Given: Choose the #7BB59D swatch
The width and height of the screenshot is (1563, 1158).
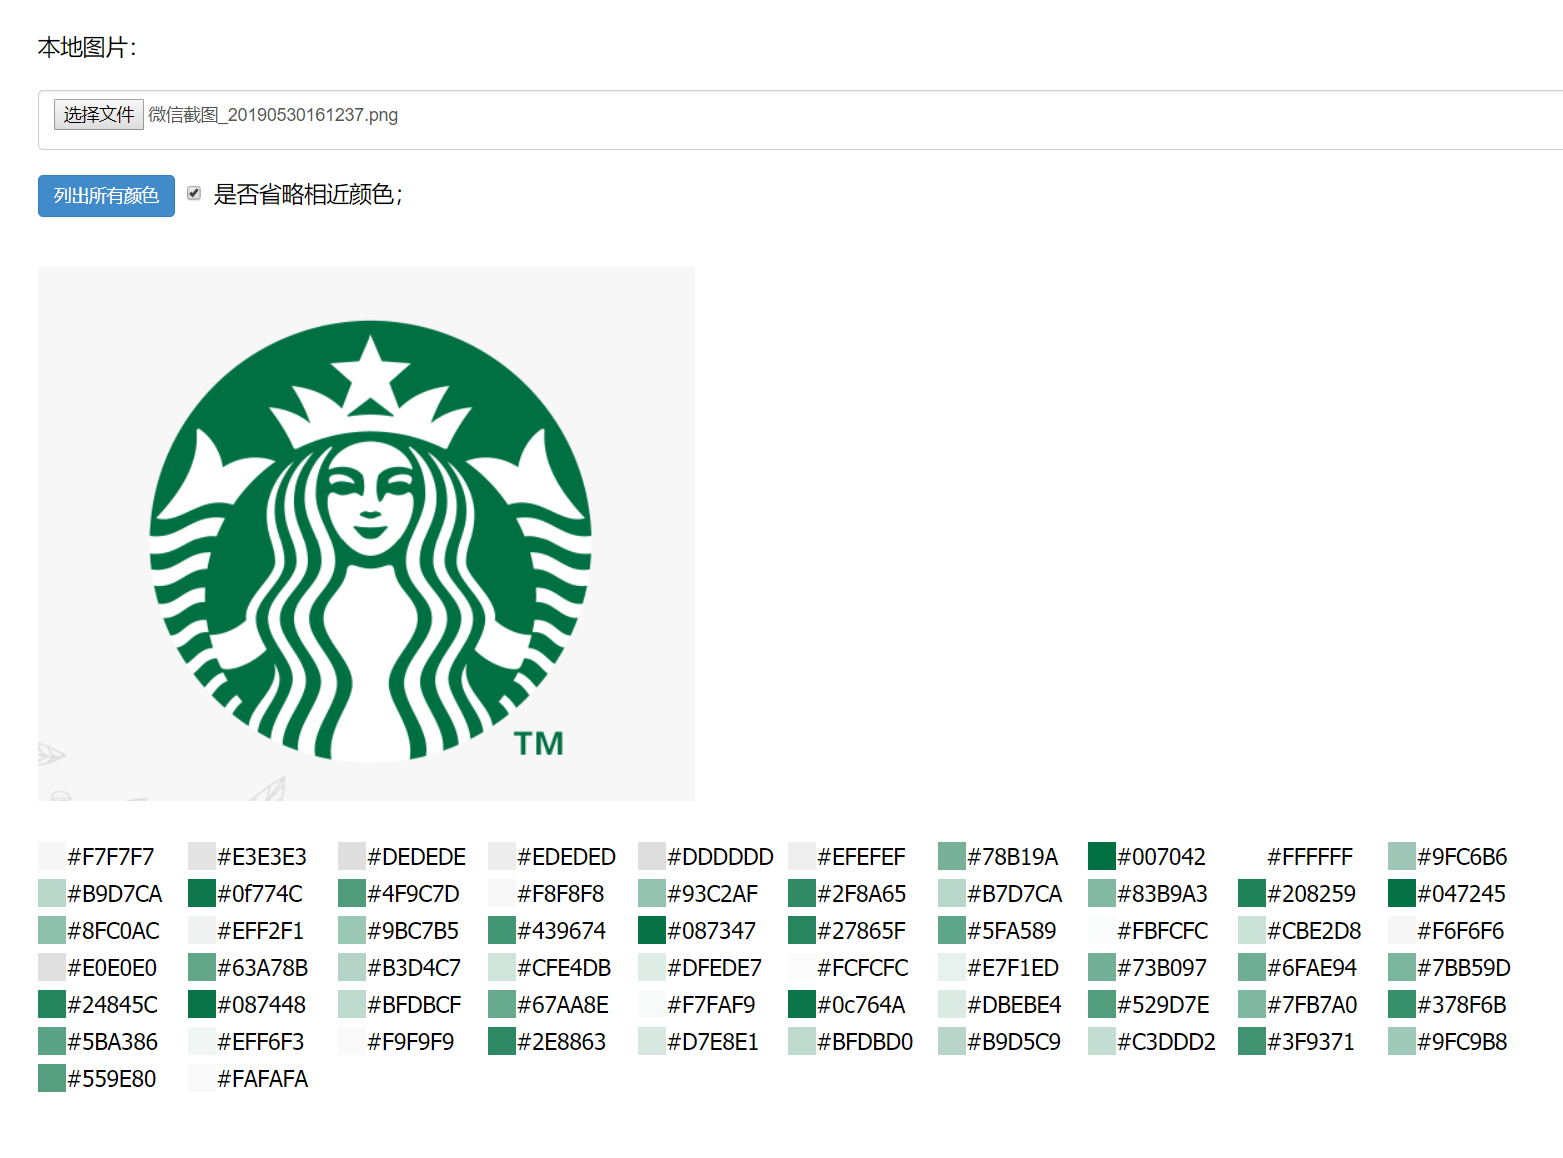Looking at the screenshot, I should [1402, 967].
